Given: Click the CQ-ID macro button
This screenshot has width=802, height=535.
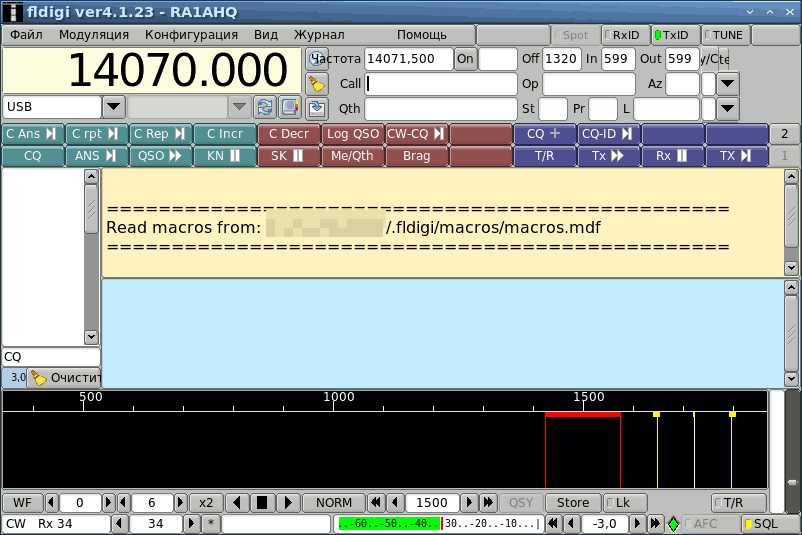Looking at the screenshot, I should 609,134.
